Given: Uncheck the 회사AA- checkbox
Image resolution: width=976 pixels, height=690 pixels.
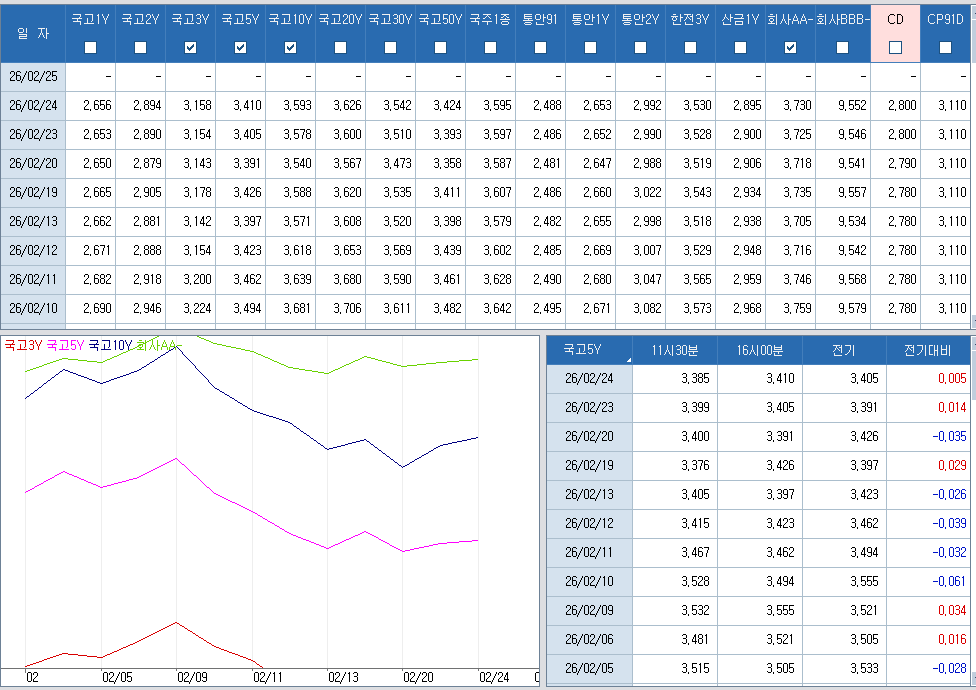Looking at the screenshot, I should point(791,47).
